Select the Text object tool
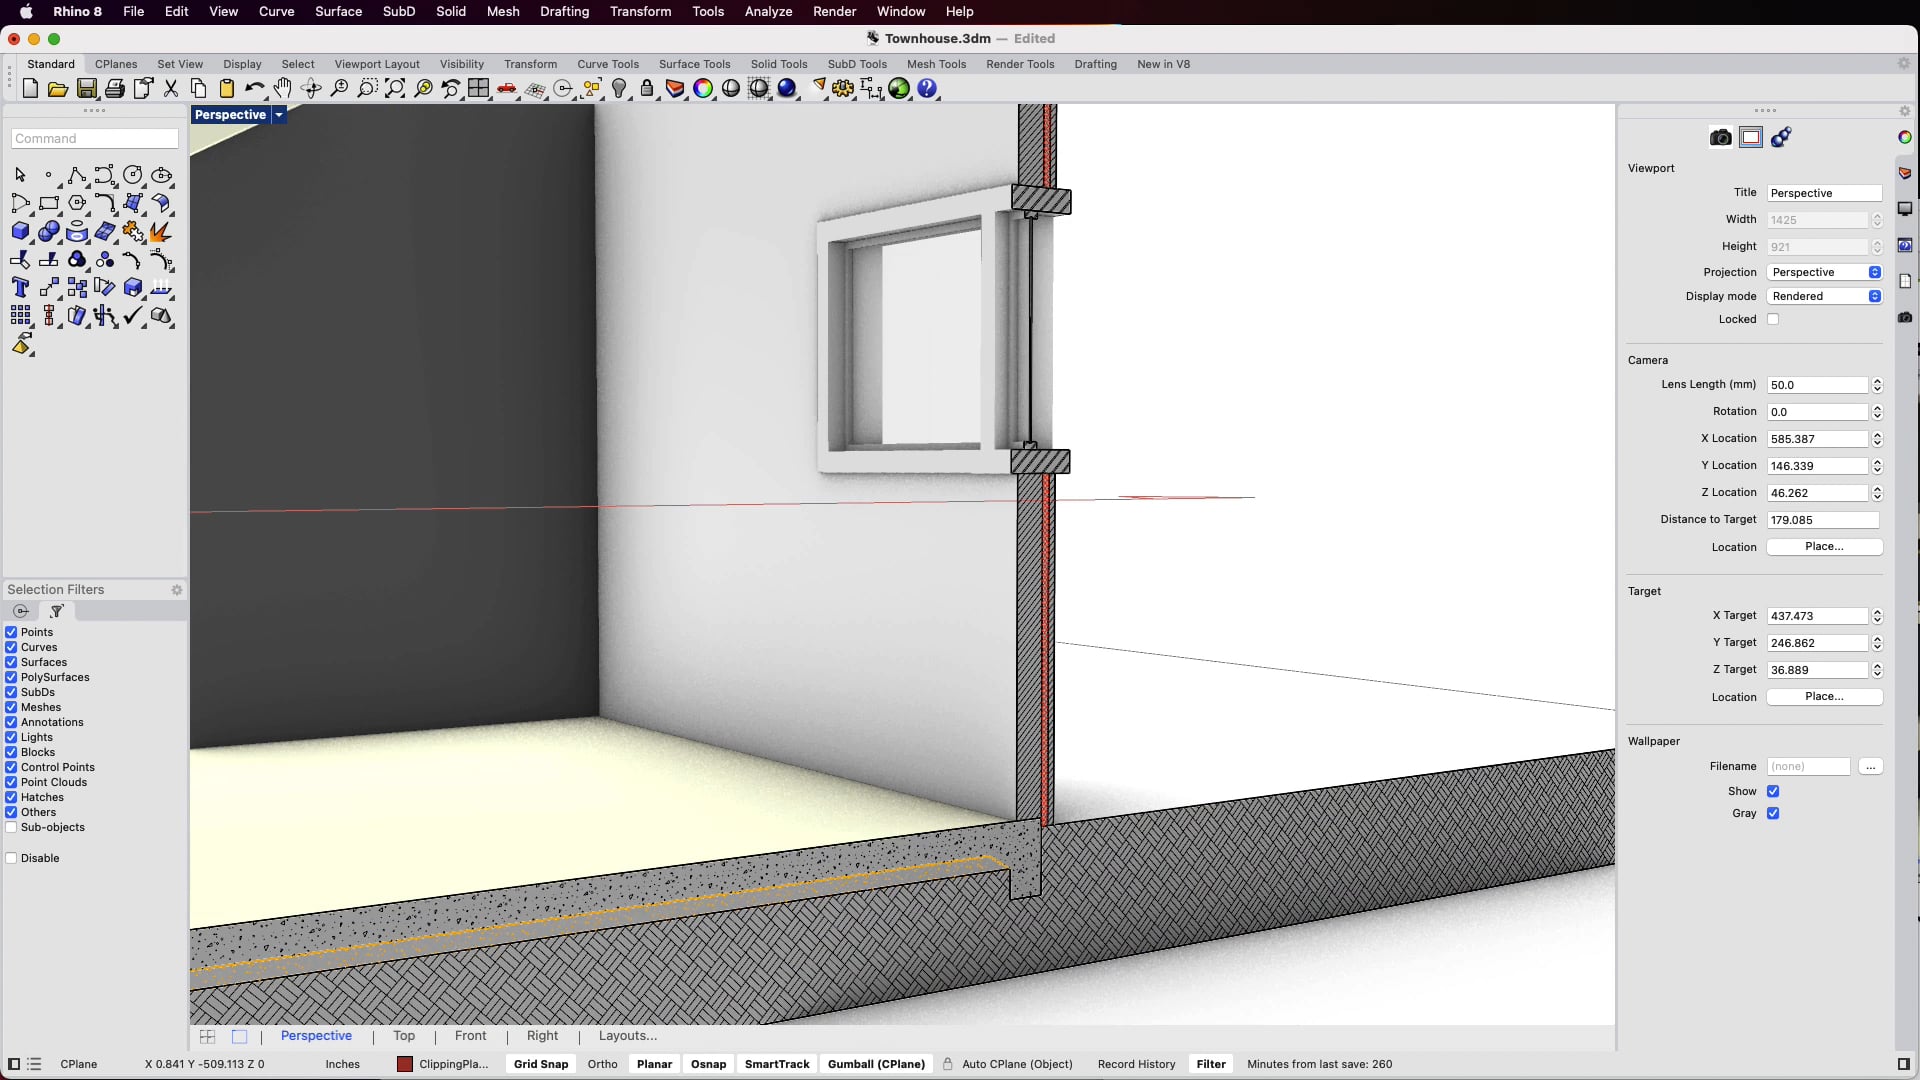 coord(20,288)
